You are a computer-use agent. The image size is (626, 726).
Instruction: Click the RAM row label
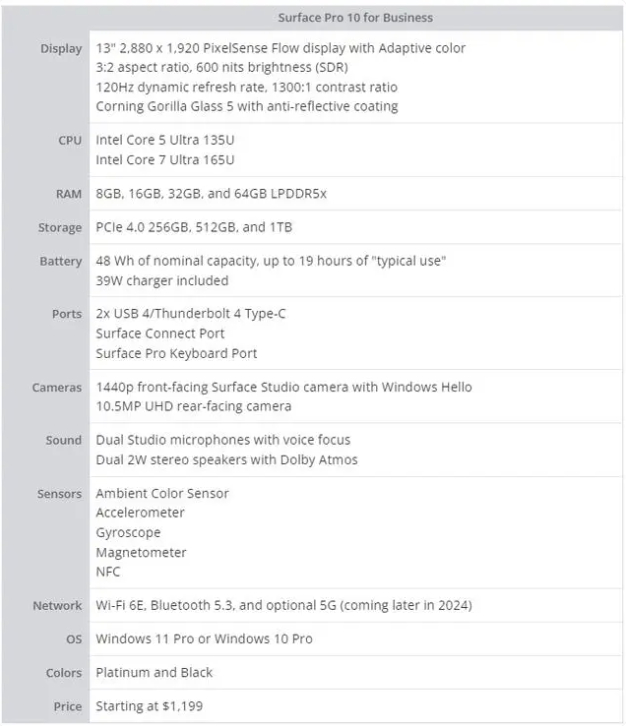[68, 194]
